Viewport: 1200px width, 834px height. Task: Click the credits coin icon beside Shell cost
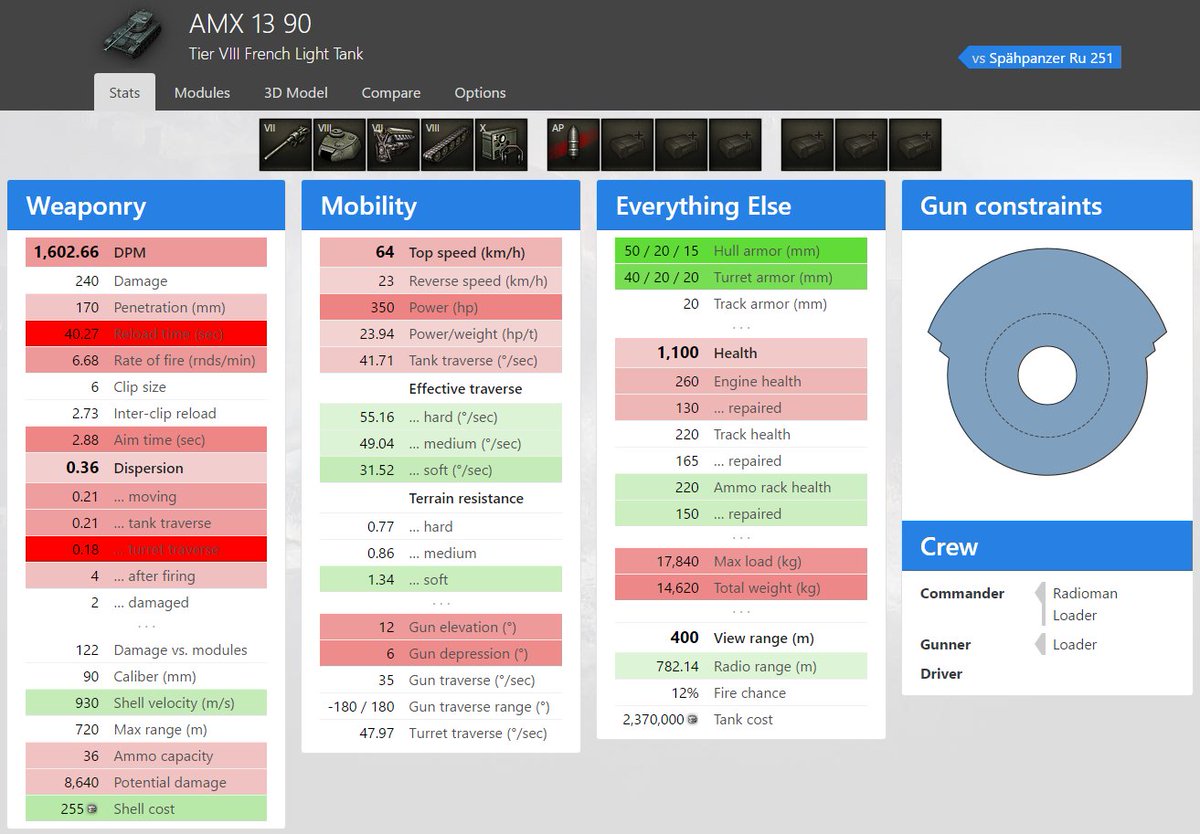pos(93,809)
